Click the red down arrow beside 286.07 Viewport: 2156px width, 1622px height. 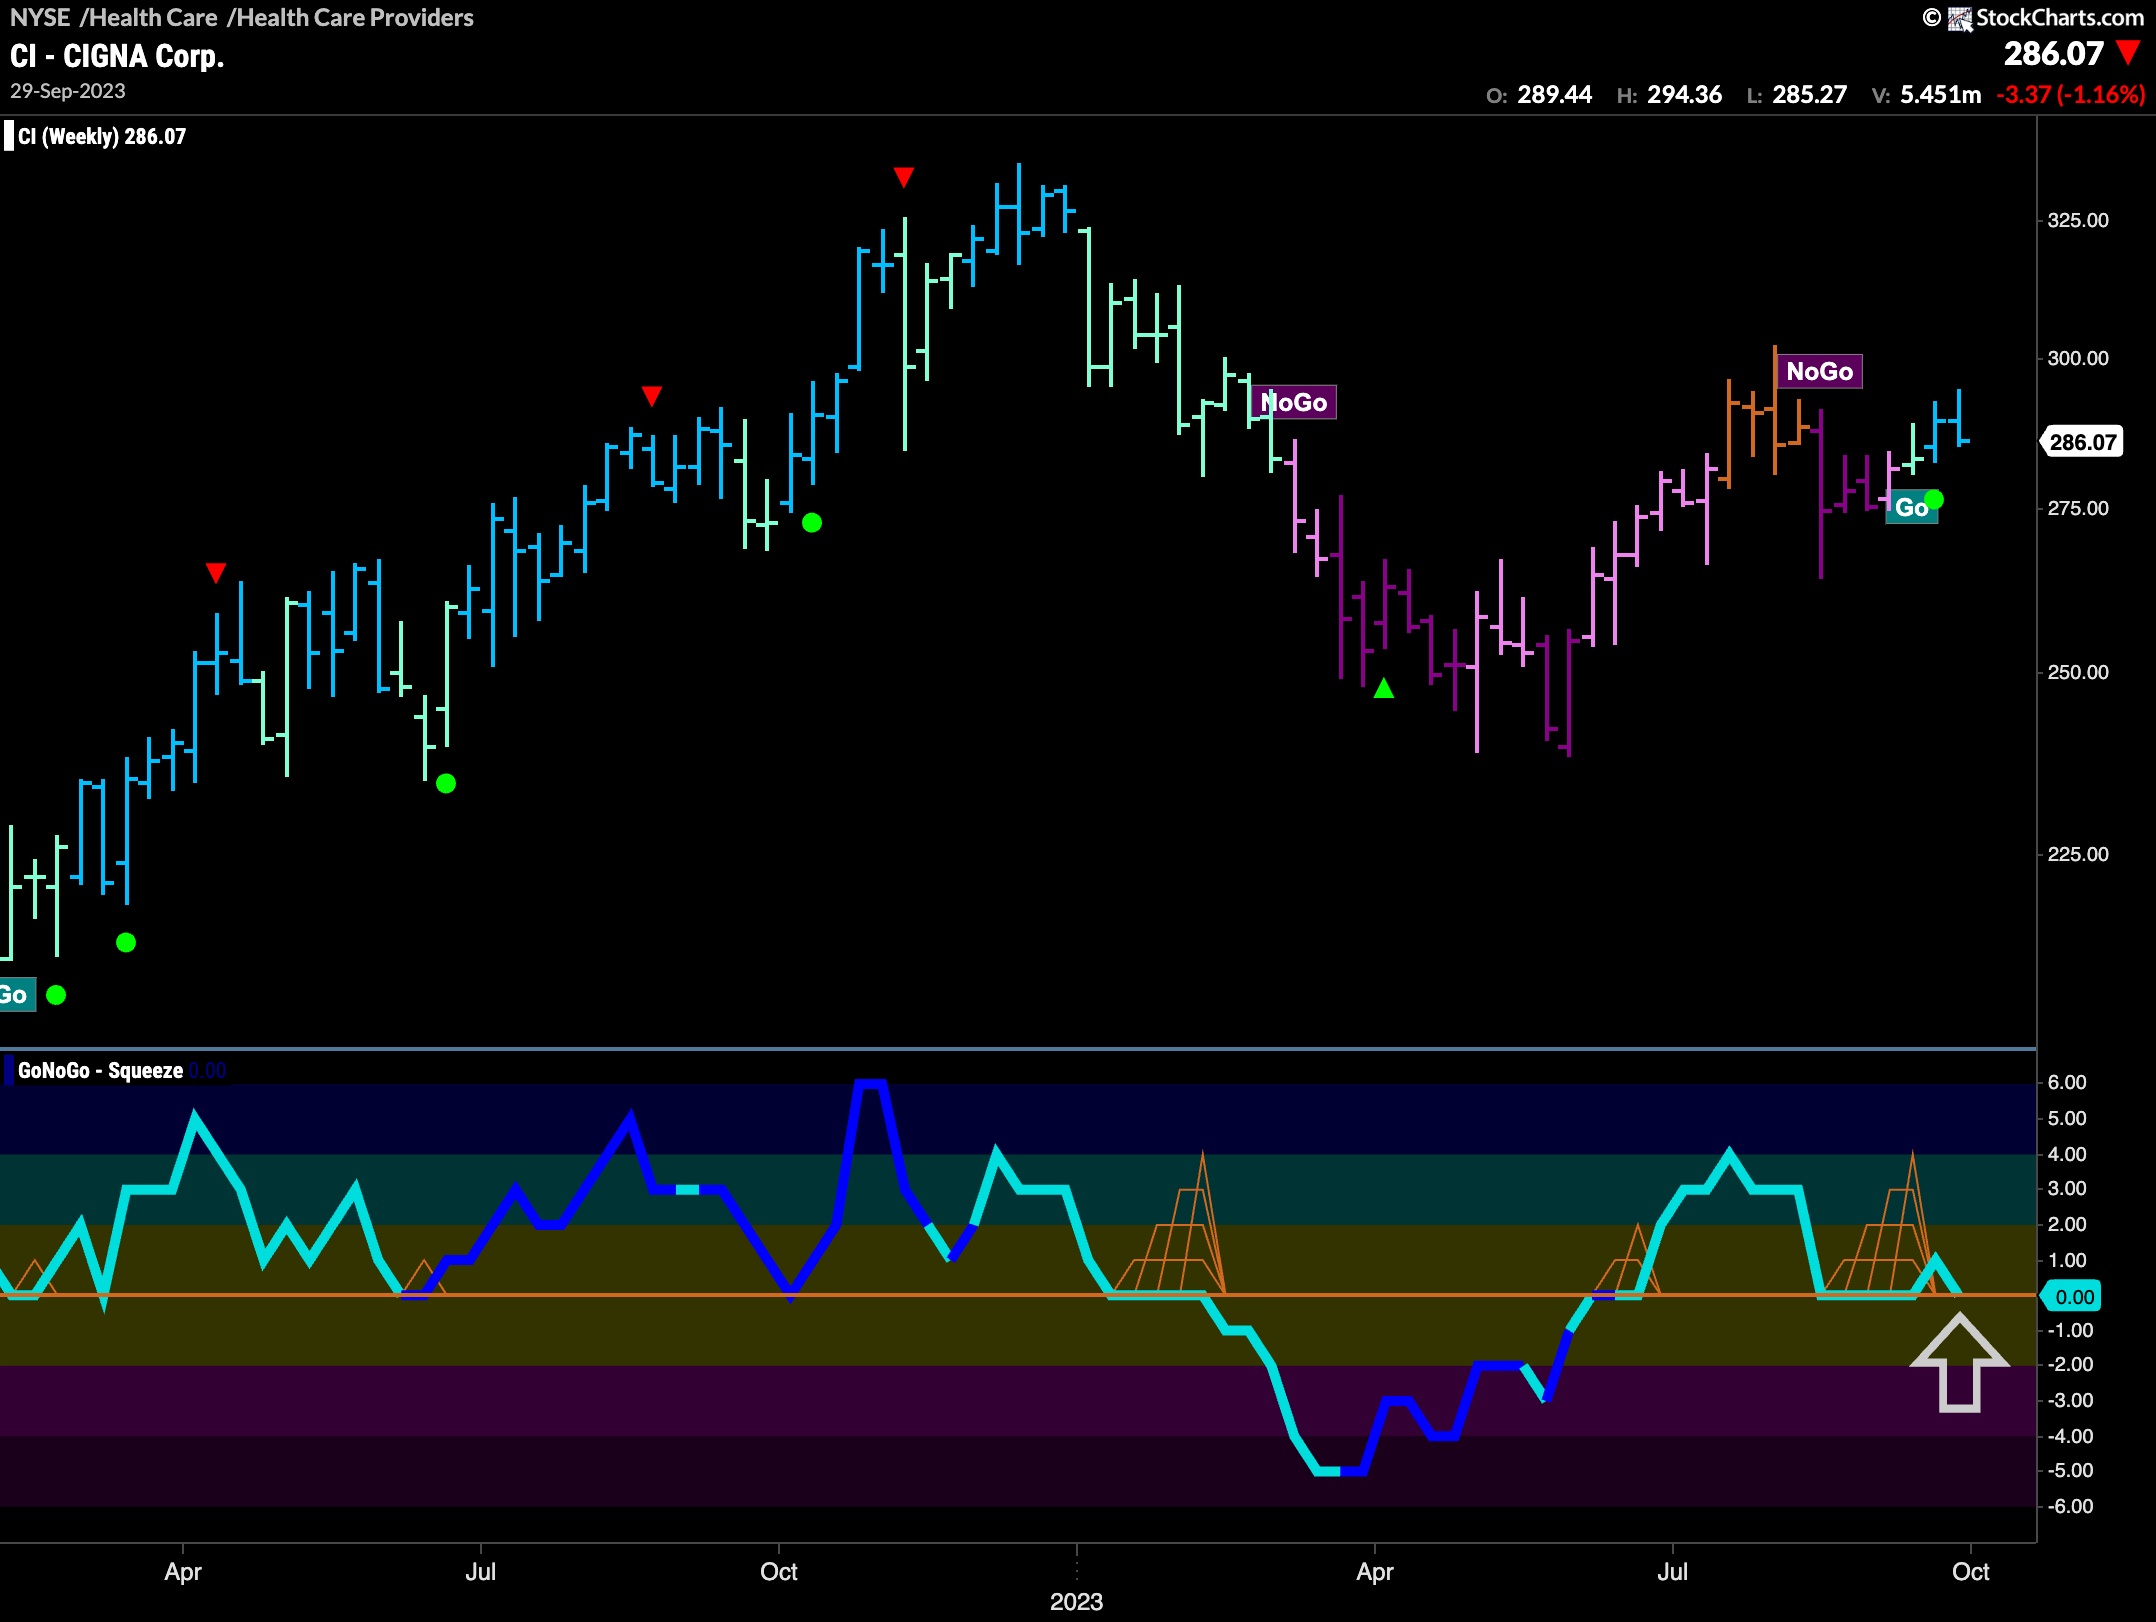[x=2129, y=53]
